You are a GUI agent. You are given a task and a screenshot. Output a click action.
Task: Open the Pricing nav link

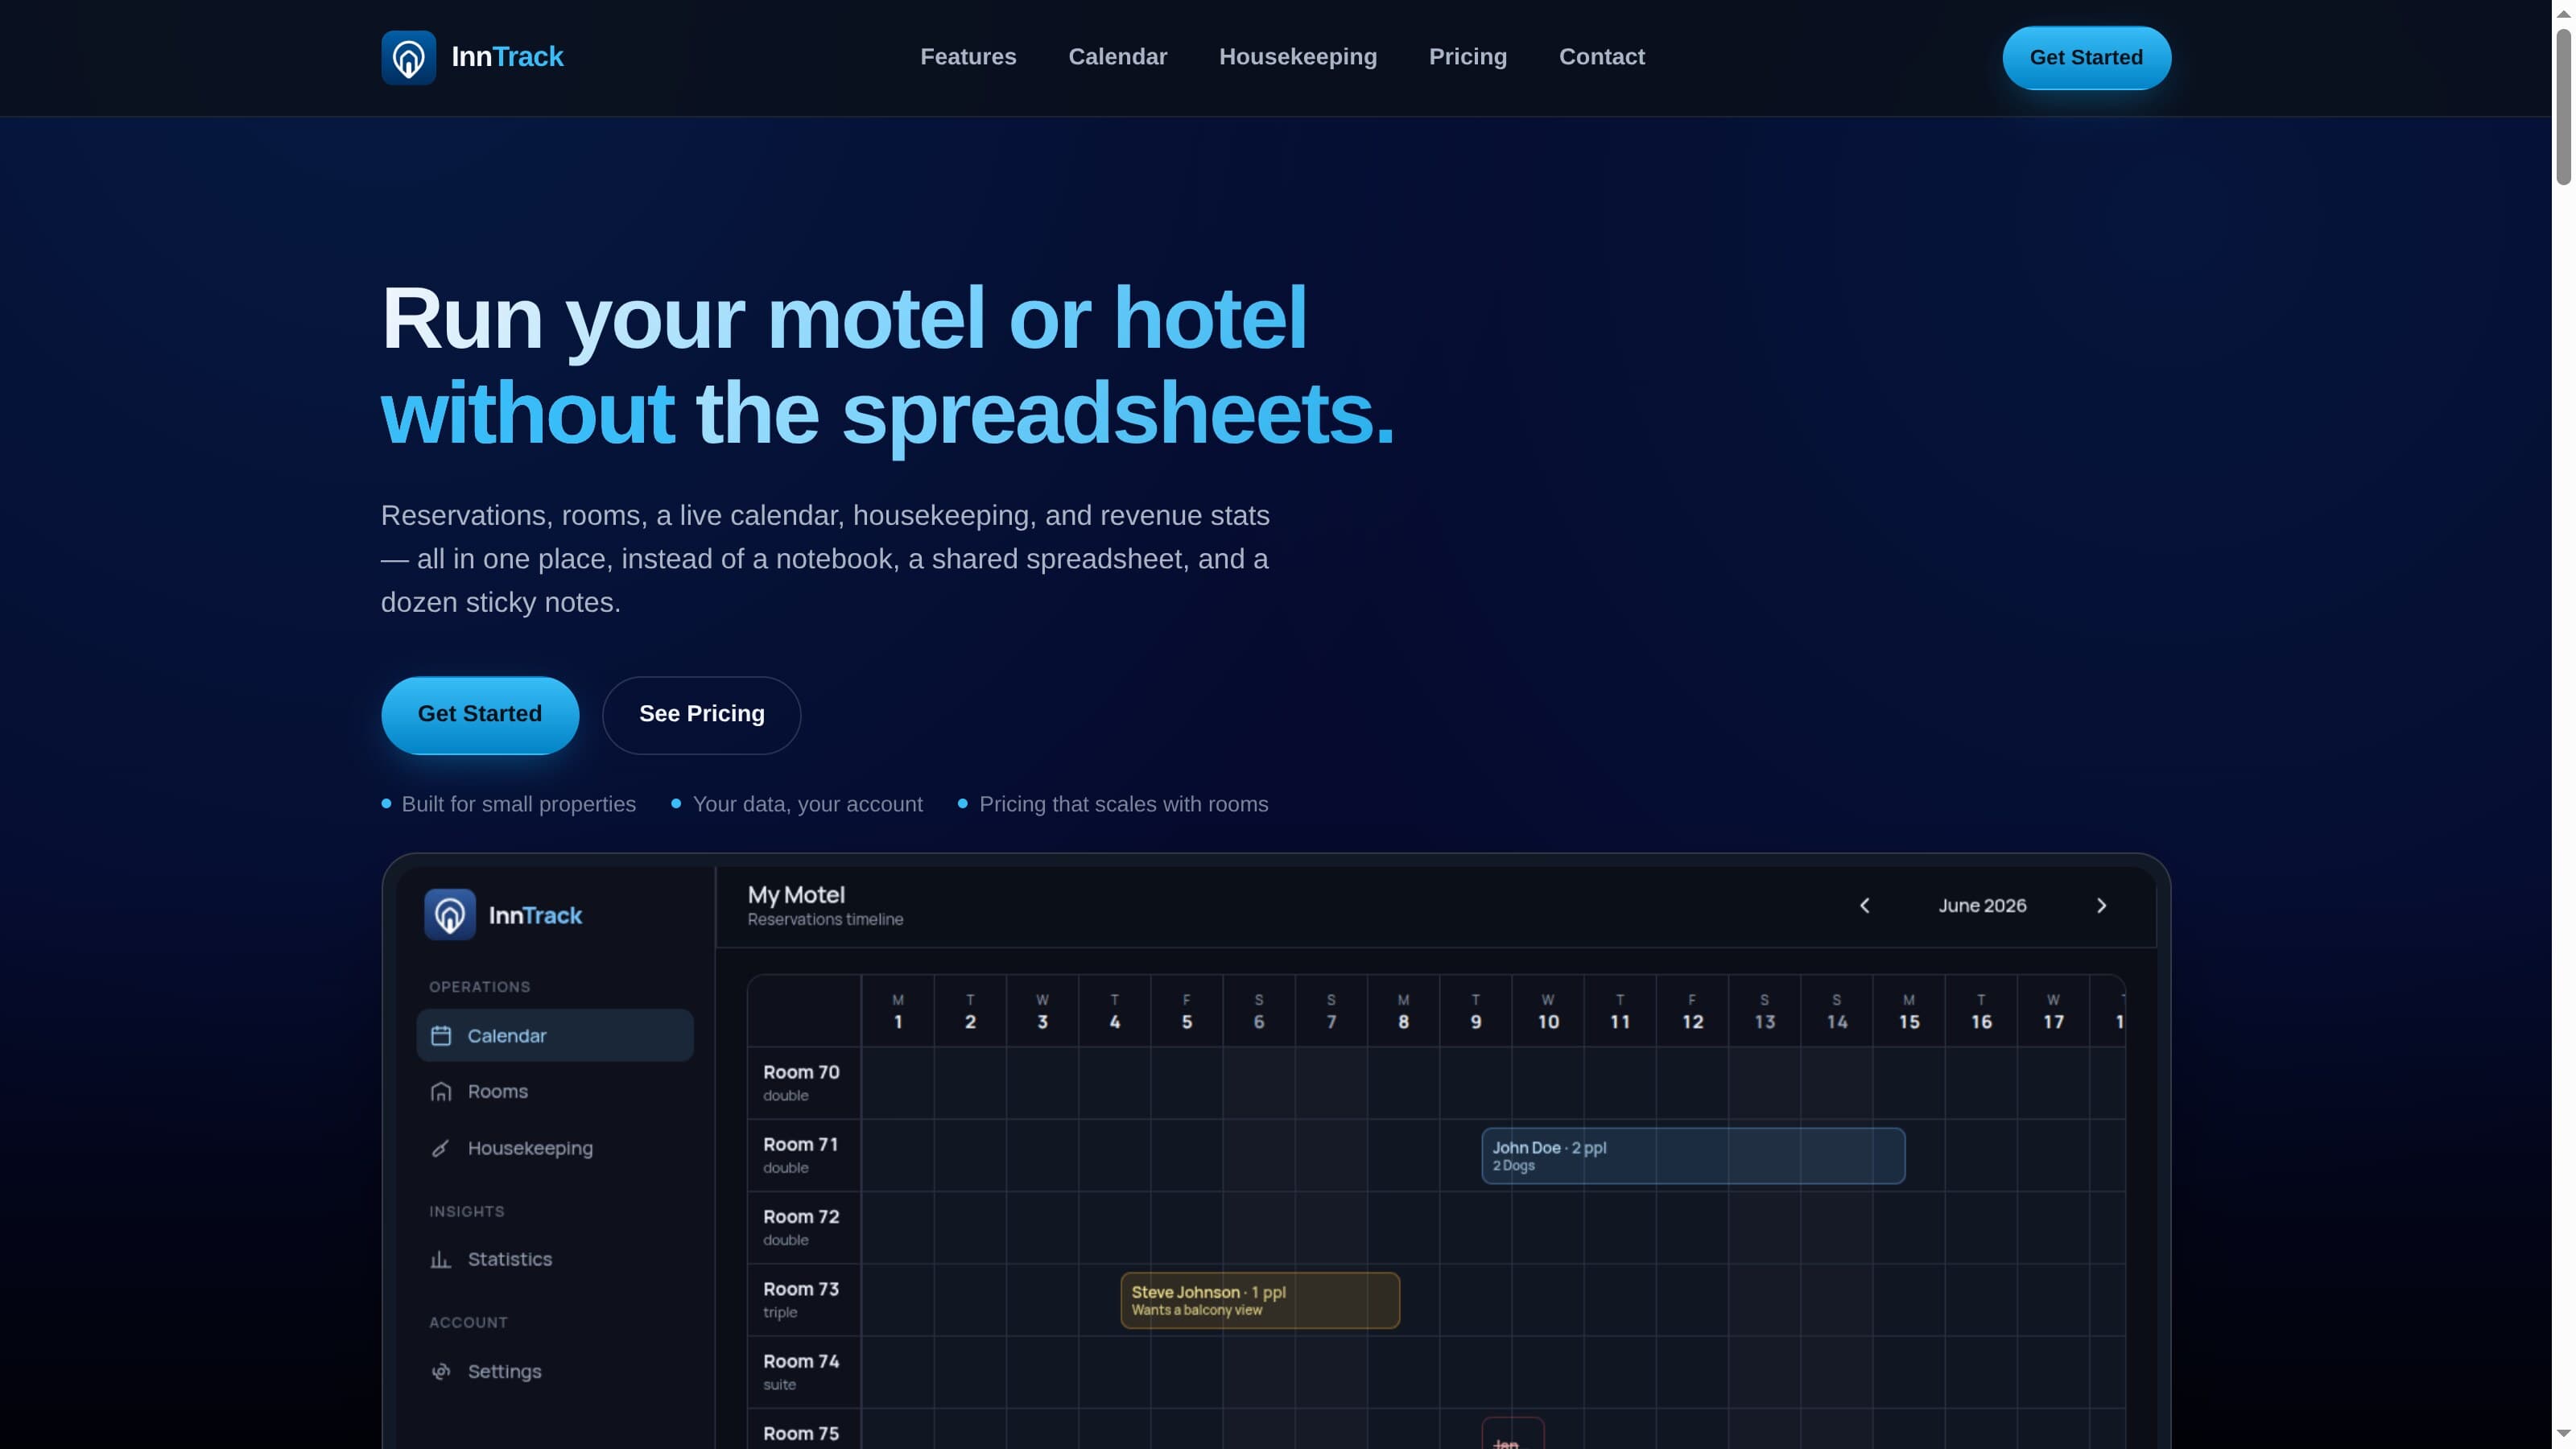click(1467, 57)
